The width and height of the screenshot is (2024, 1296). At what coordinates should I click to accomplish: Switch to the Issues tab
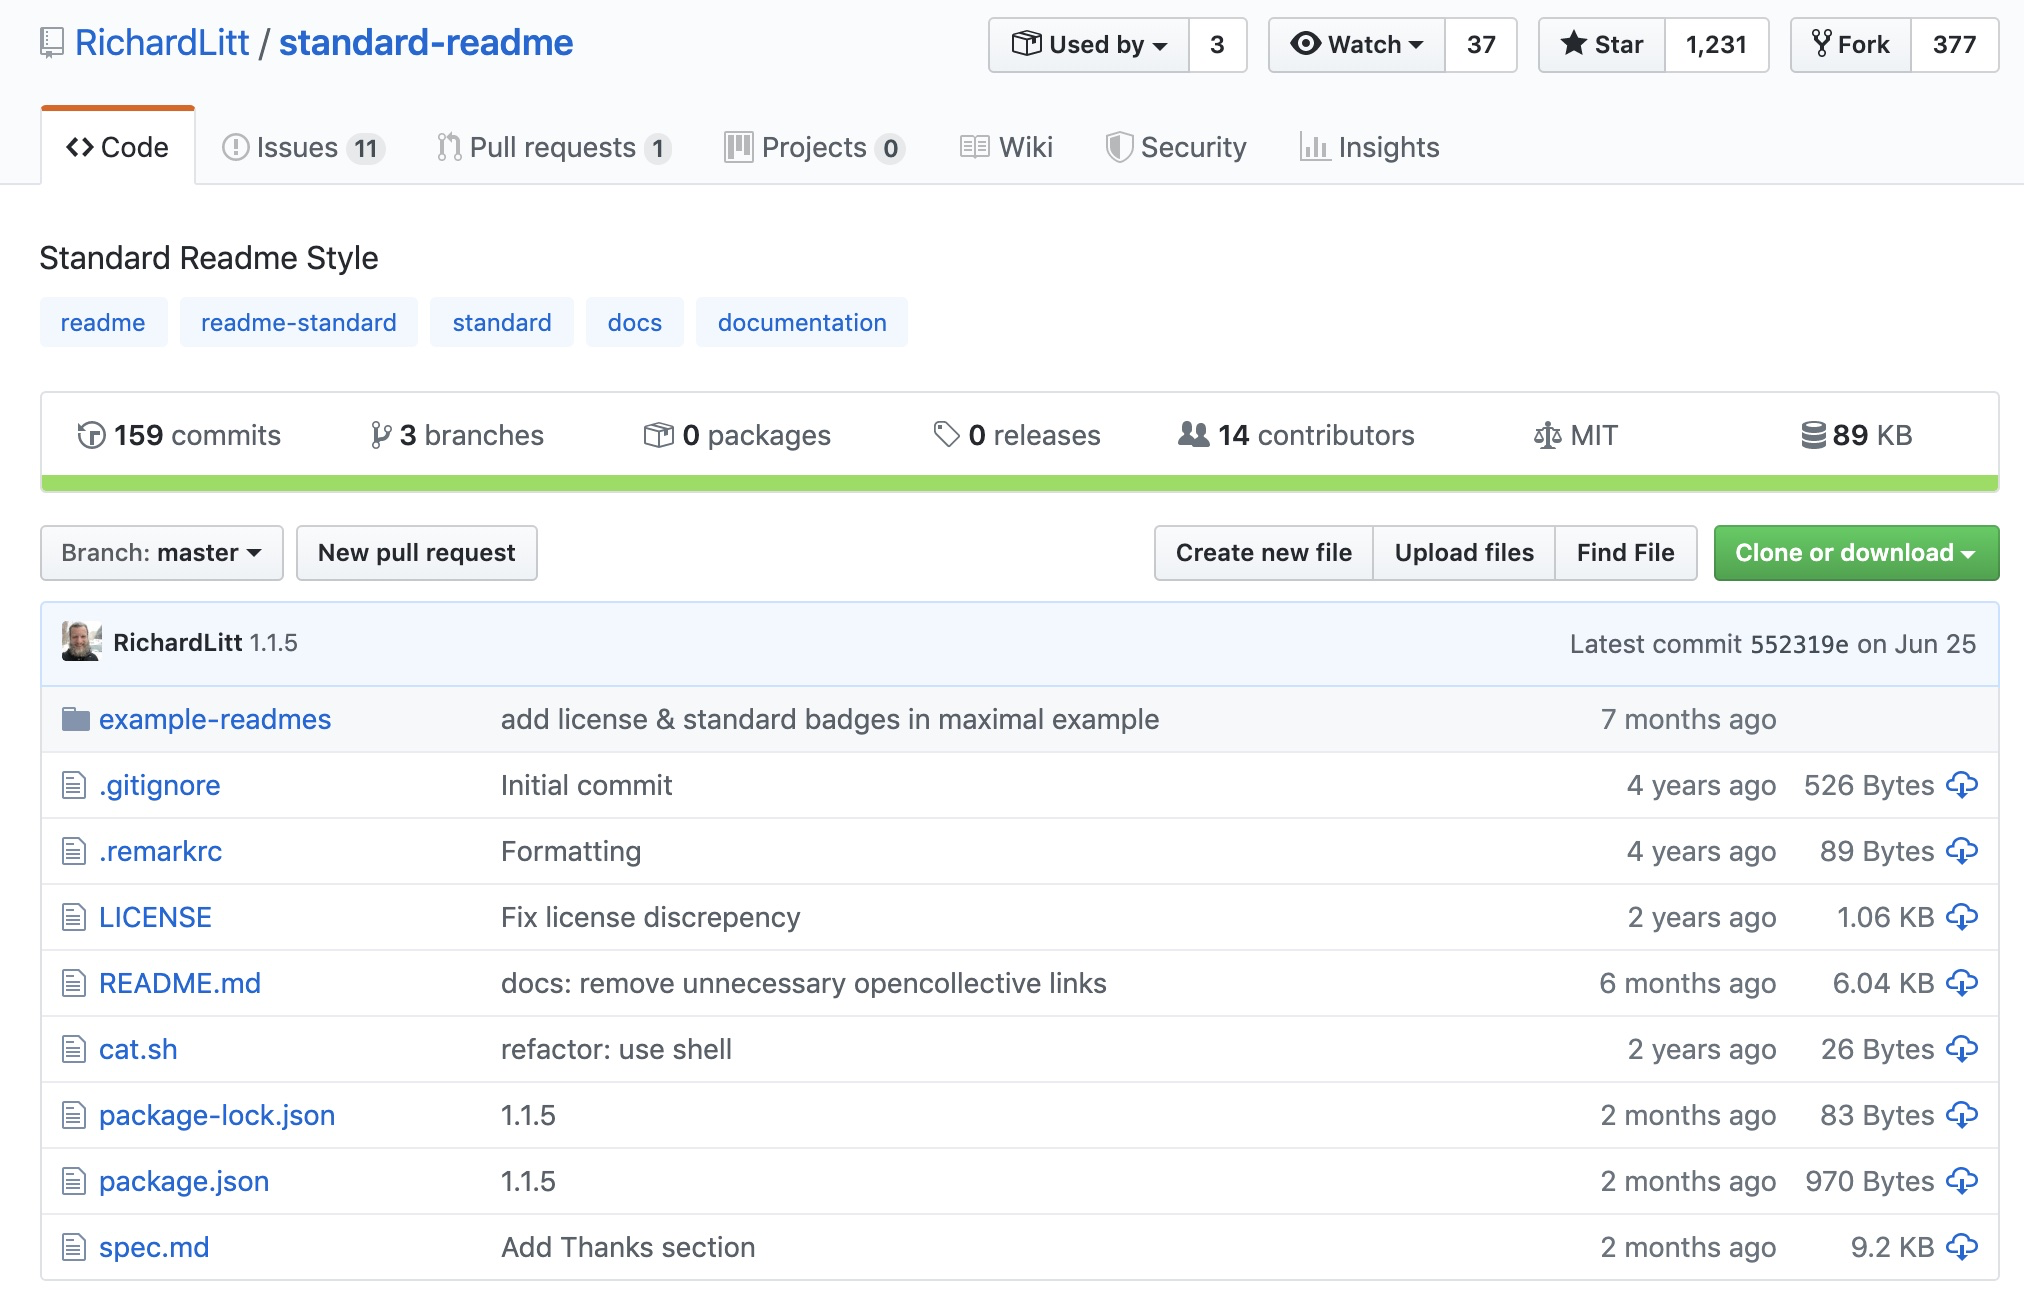296,148
